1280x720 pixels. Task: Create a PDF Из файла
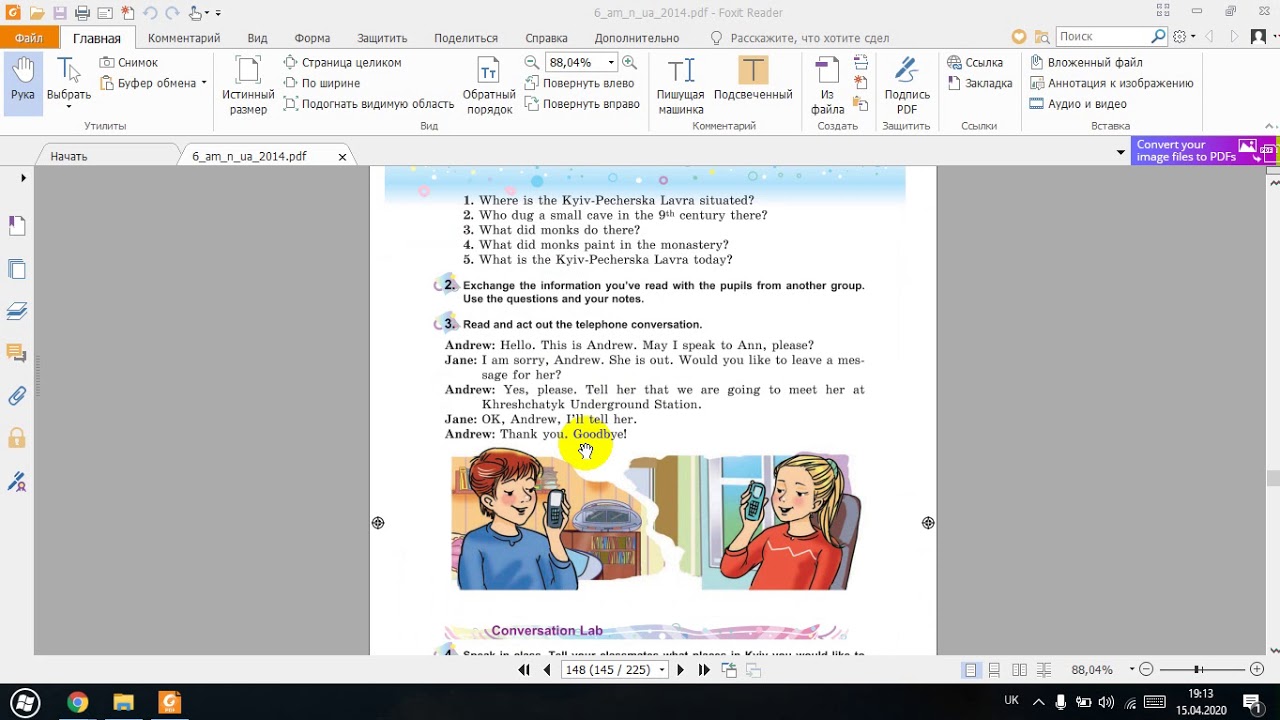click(x=827, y=84)
